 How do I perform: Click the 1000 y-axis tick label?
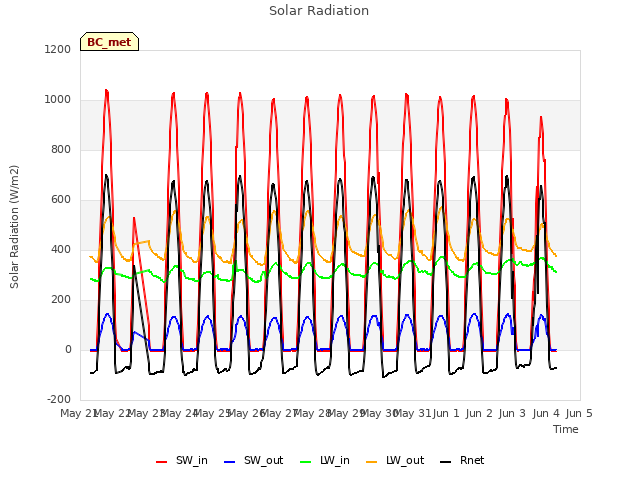click(x=58, y=100)
